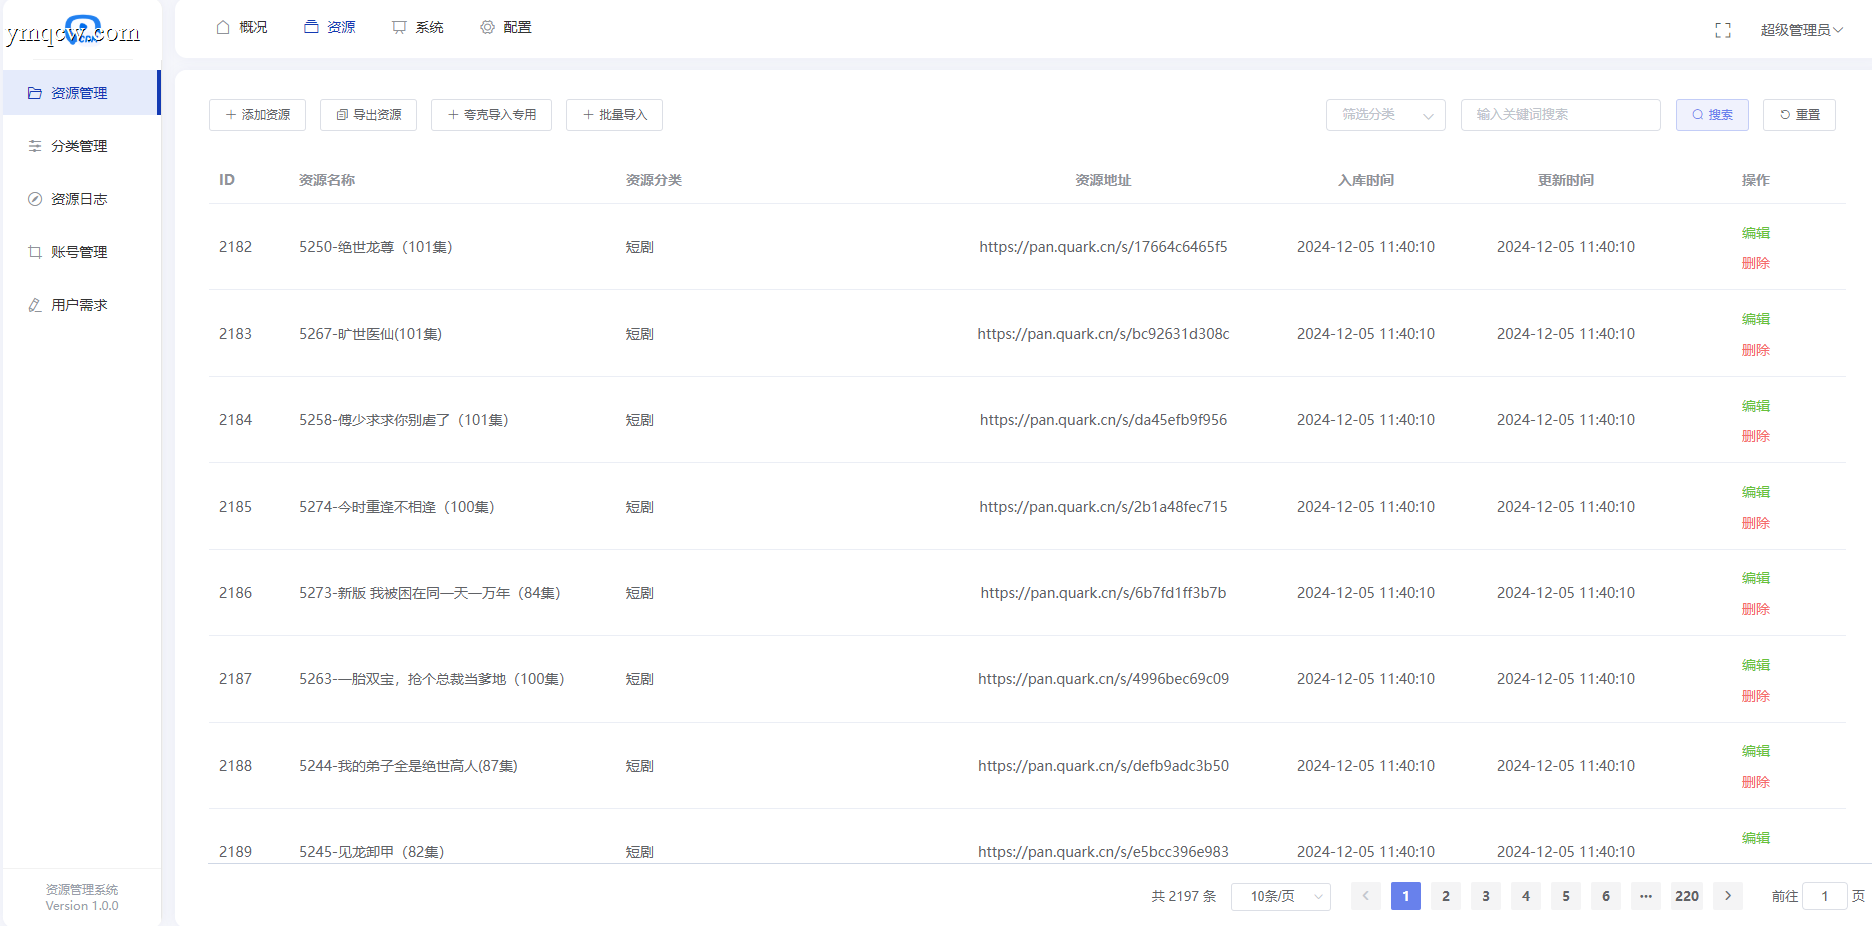Delete resource ID 2184
The width and height of the screenshot is (1872, 926).
[1755, 436]
